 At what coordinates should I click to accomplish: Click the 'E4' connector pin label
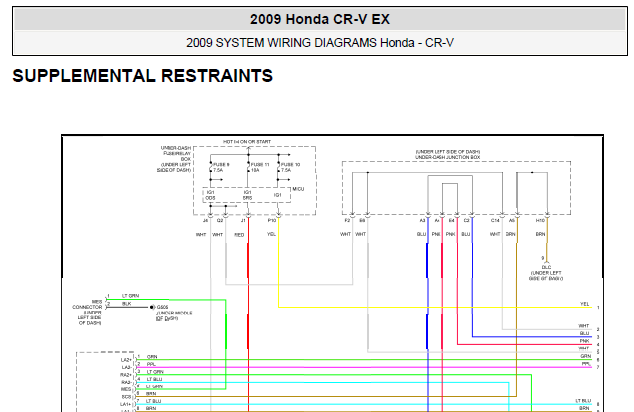coord(452,220)
